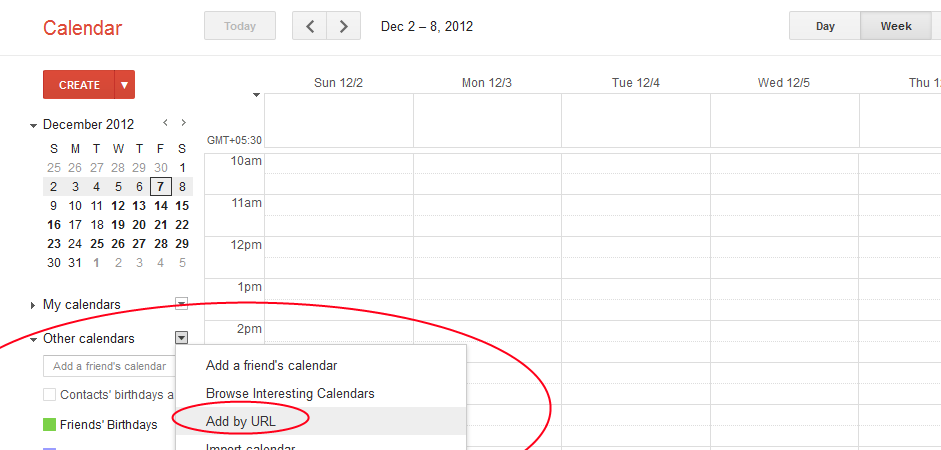Go to previous week with left arrow
The height and width of the screenshot is (450, 941).
pyautogui.click(x=309, y=26)
